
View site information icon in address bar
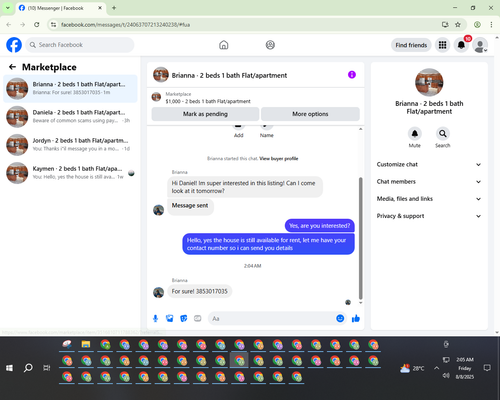(53, 25)
